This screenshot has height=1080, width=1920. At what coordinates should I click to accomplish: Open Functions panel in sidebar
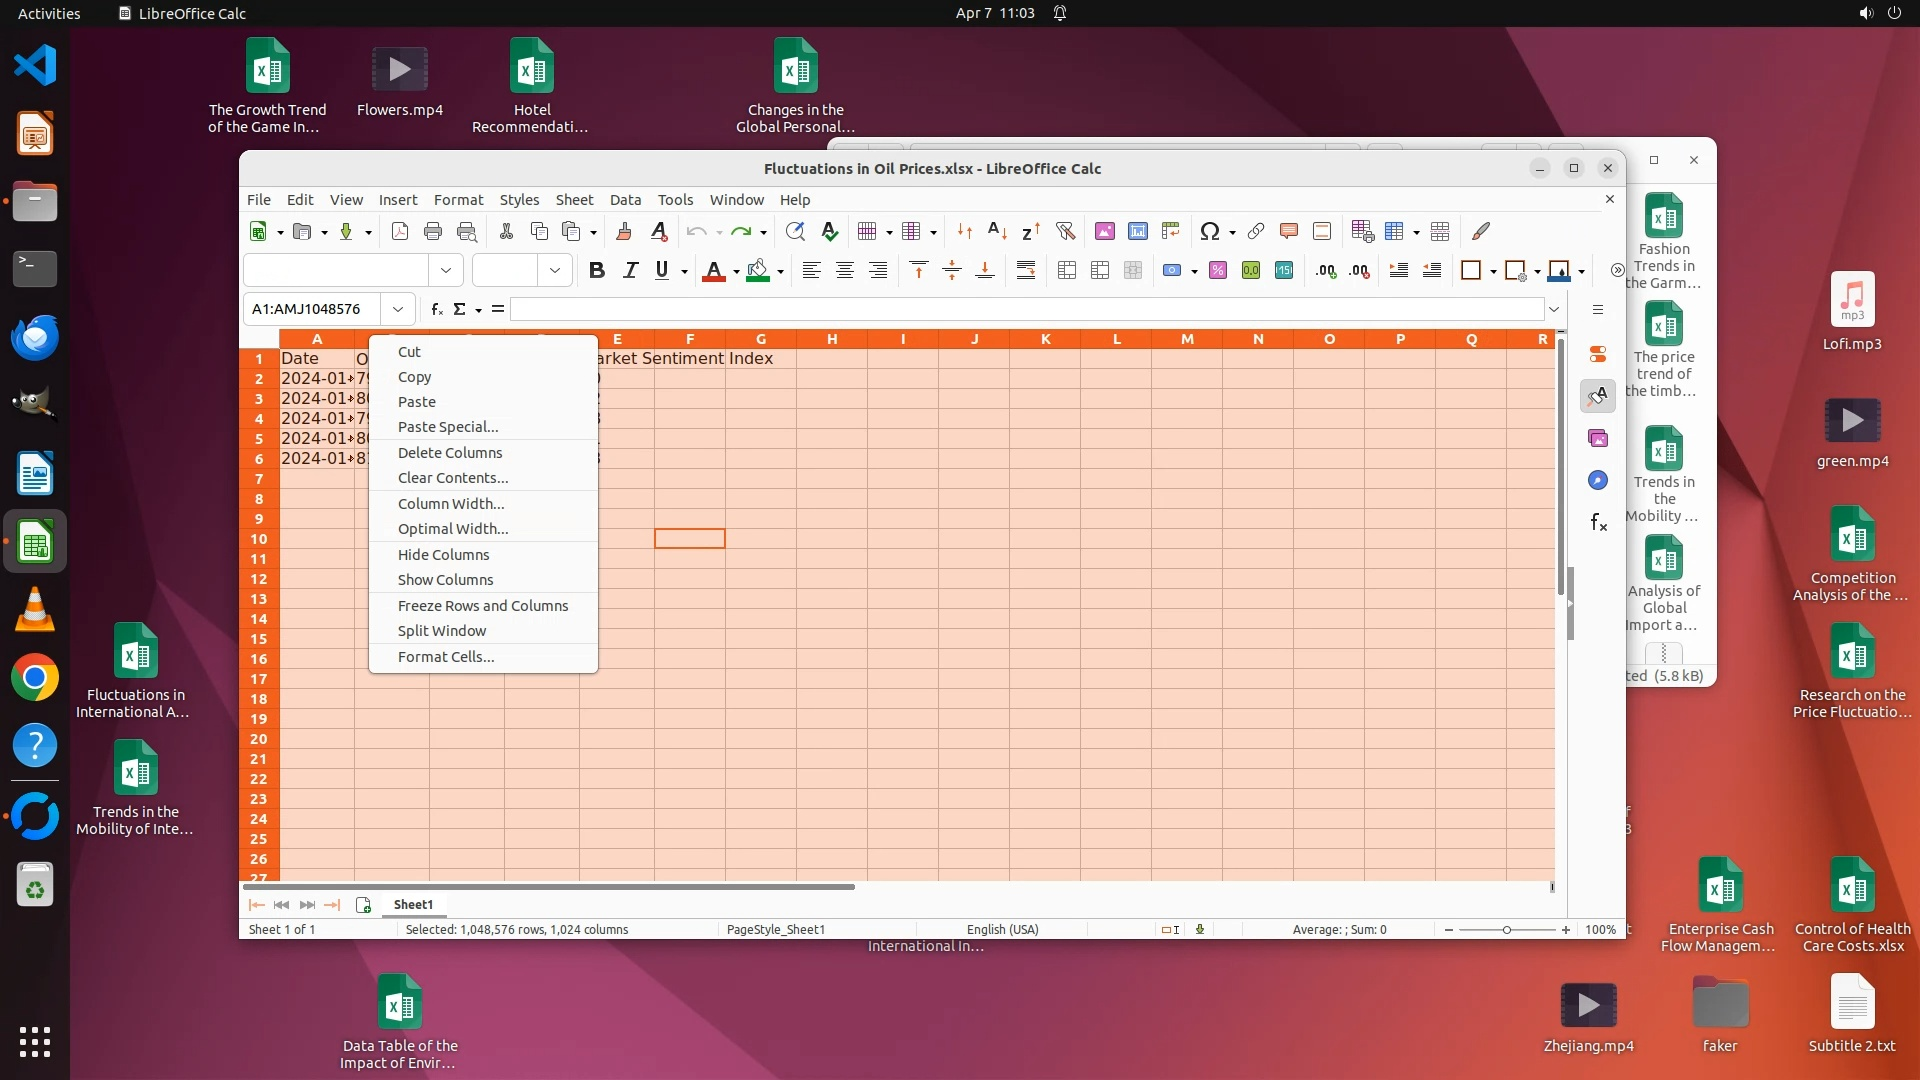(1598, 523)
